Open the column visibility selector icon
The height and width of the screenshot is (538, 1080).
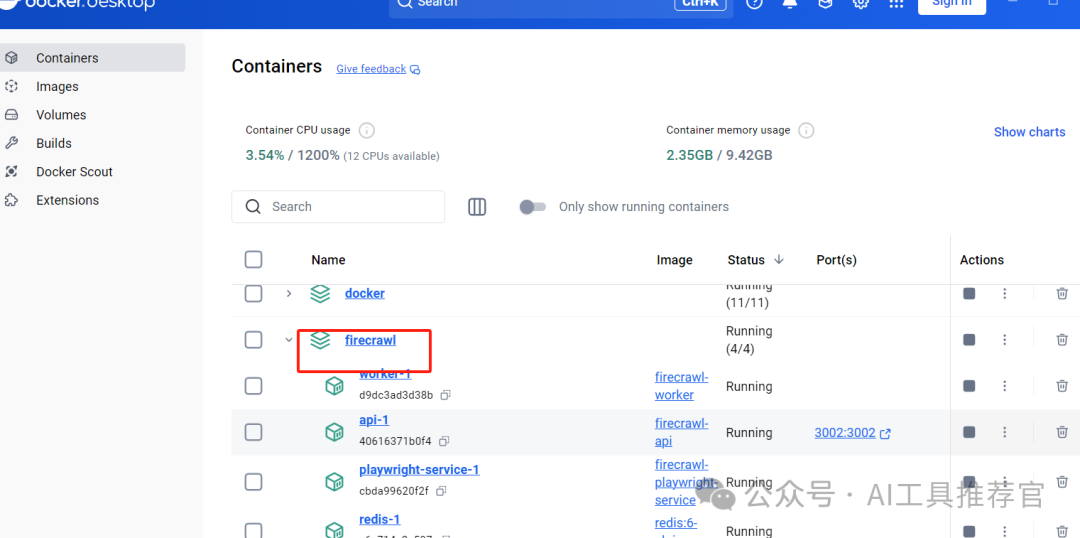[477, 207]
